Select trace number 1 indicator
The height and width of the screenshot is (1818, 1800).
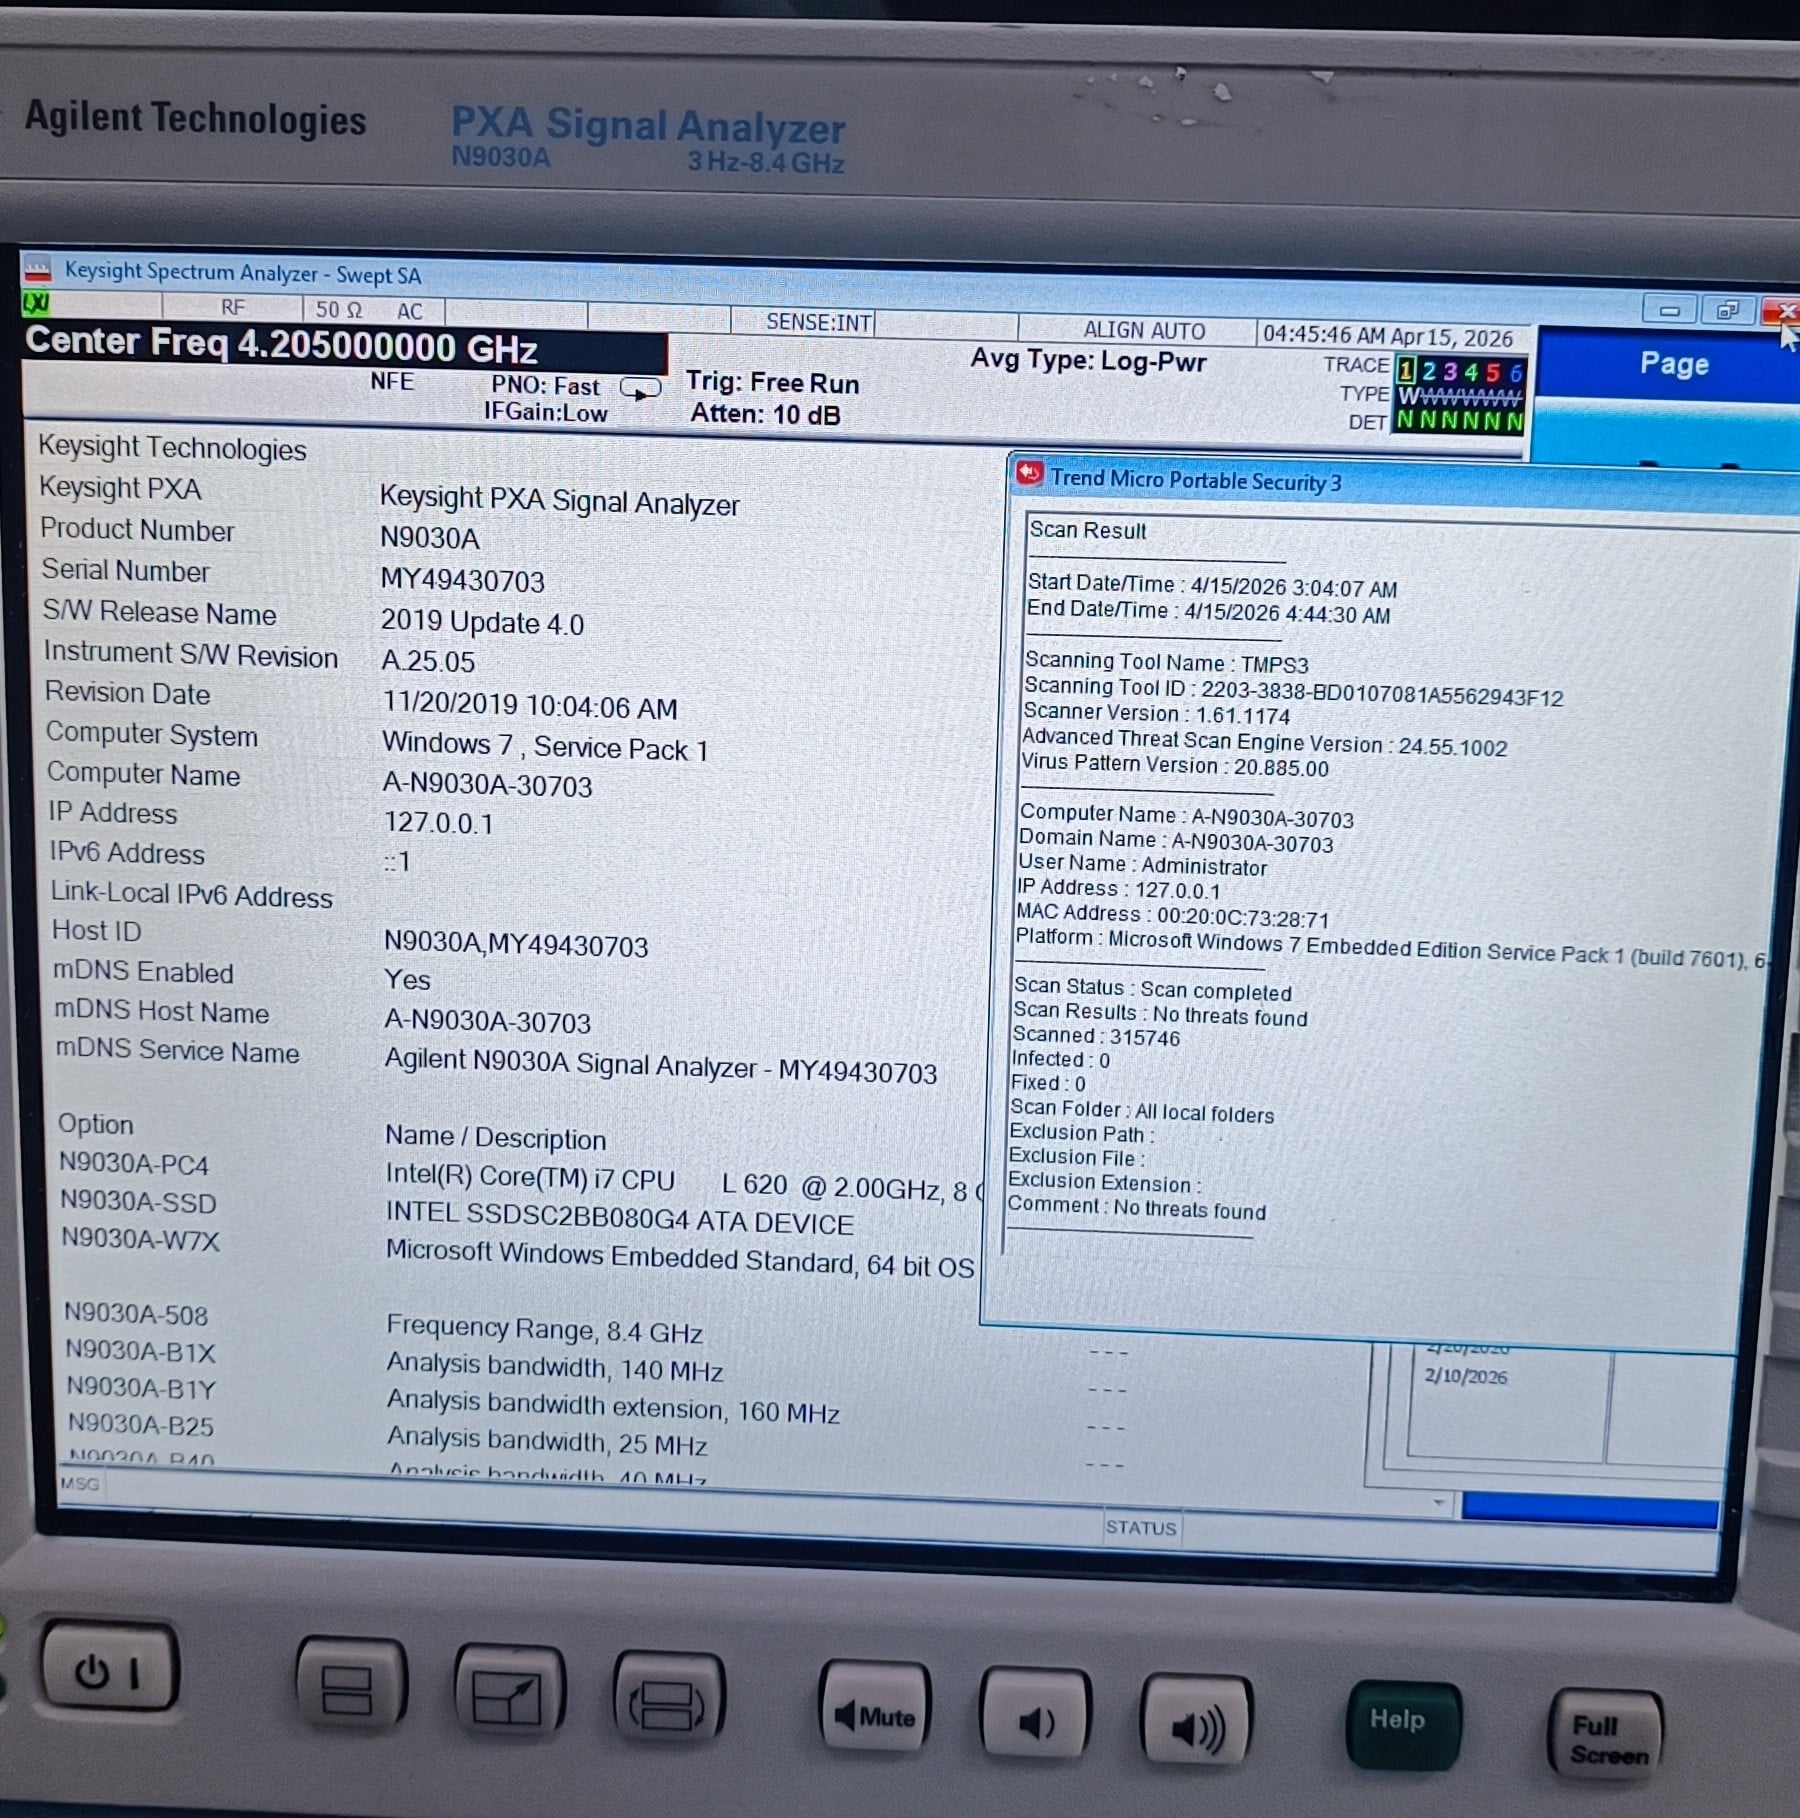coord(1406,371)
